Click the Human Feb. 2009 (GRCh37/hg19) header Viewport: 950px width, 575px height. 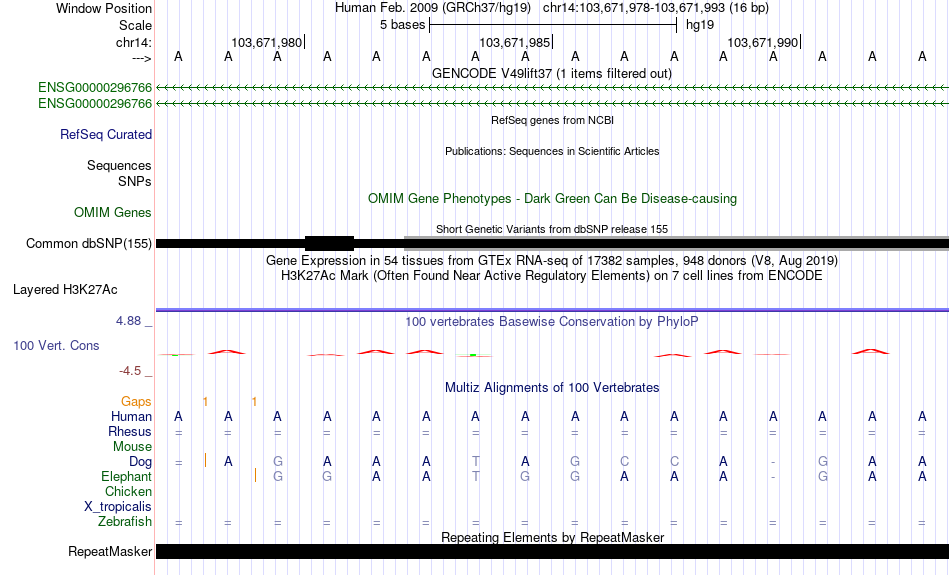click(x=433, y=8)
